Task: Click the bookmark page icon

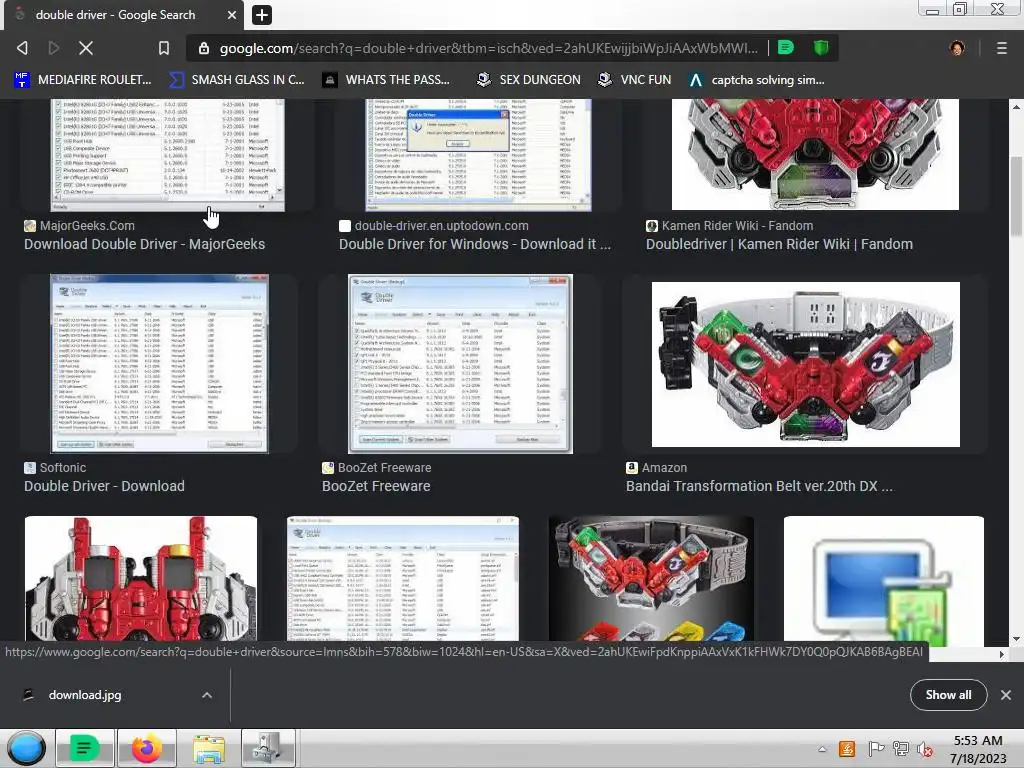Action: pos(164,48)
